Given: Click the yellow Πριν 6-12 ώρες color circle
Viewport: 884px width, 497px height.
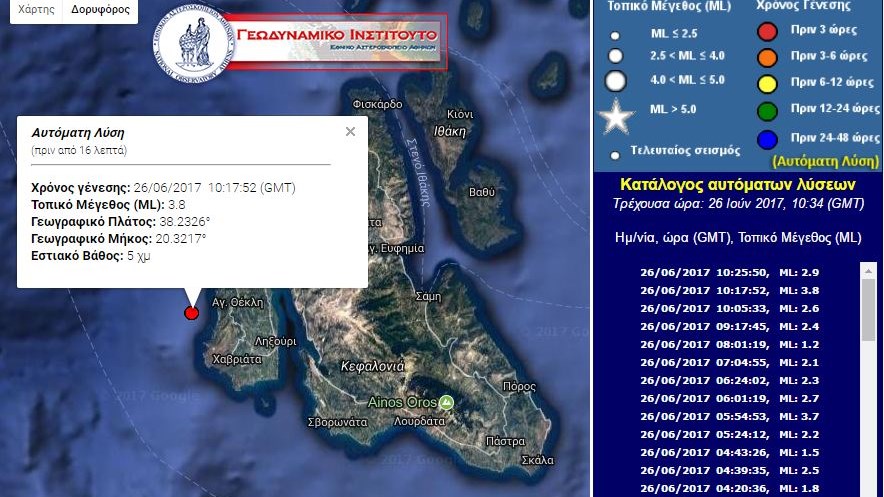Looking at the screenshot, I should pos(767,84).
